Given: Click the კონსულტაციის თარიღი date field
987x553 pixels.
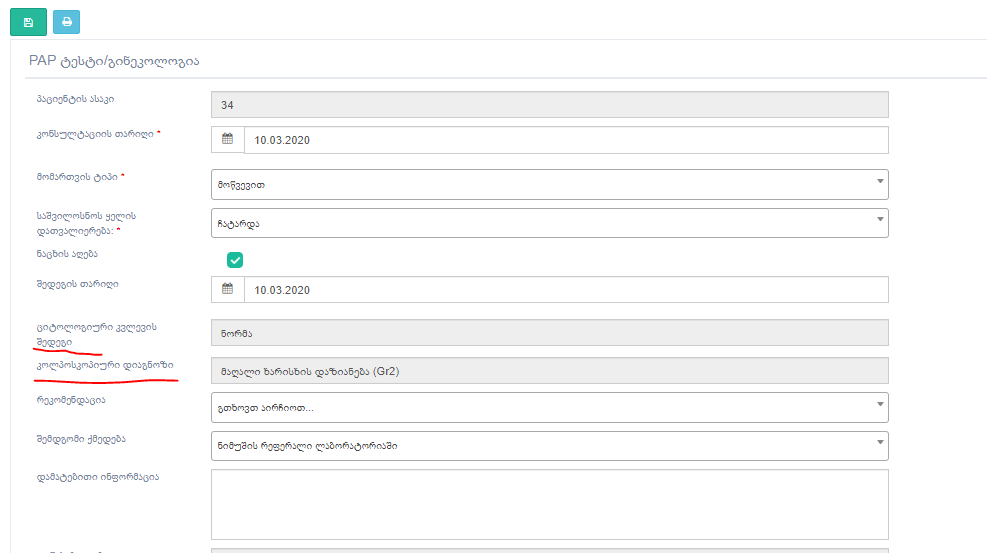Looking at the screenshot, I should click(565, 140).
